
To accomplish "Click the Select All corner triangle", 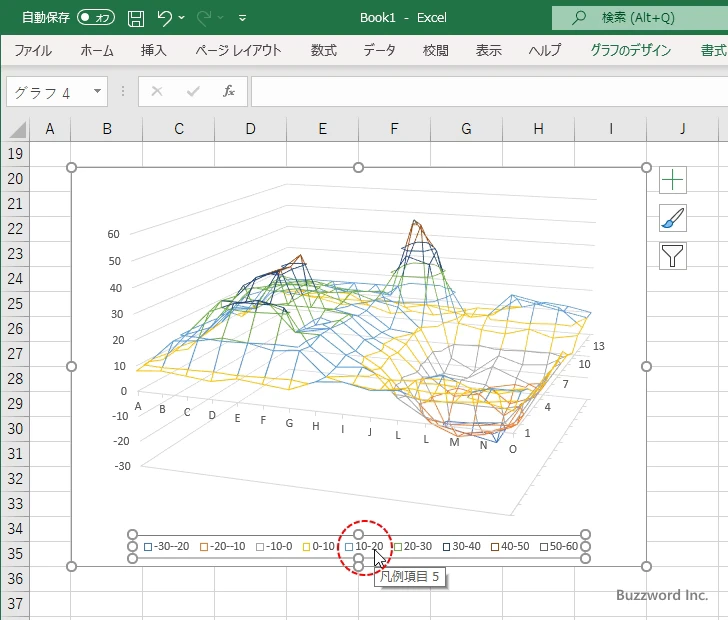I will click(x=18, y=129).
